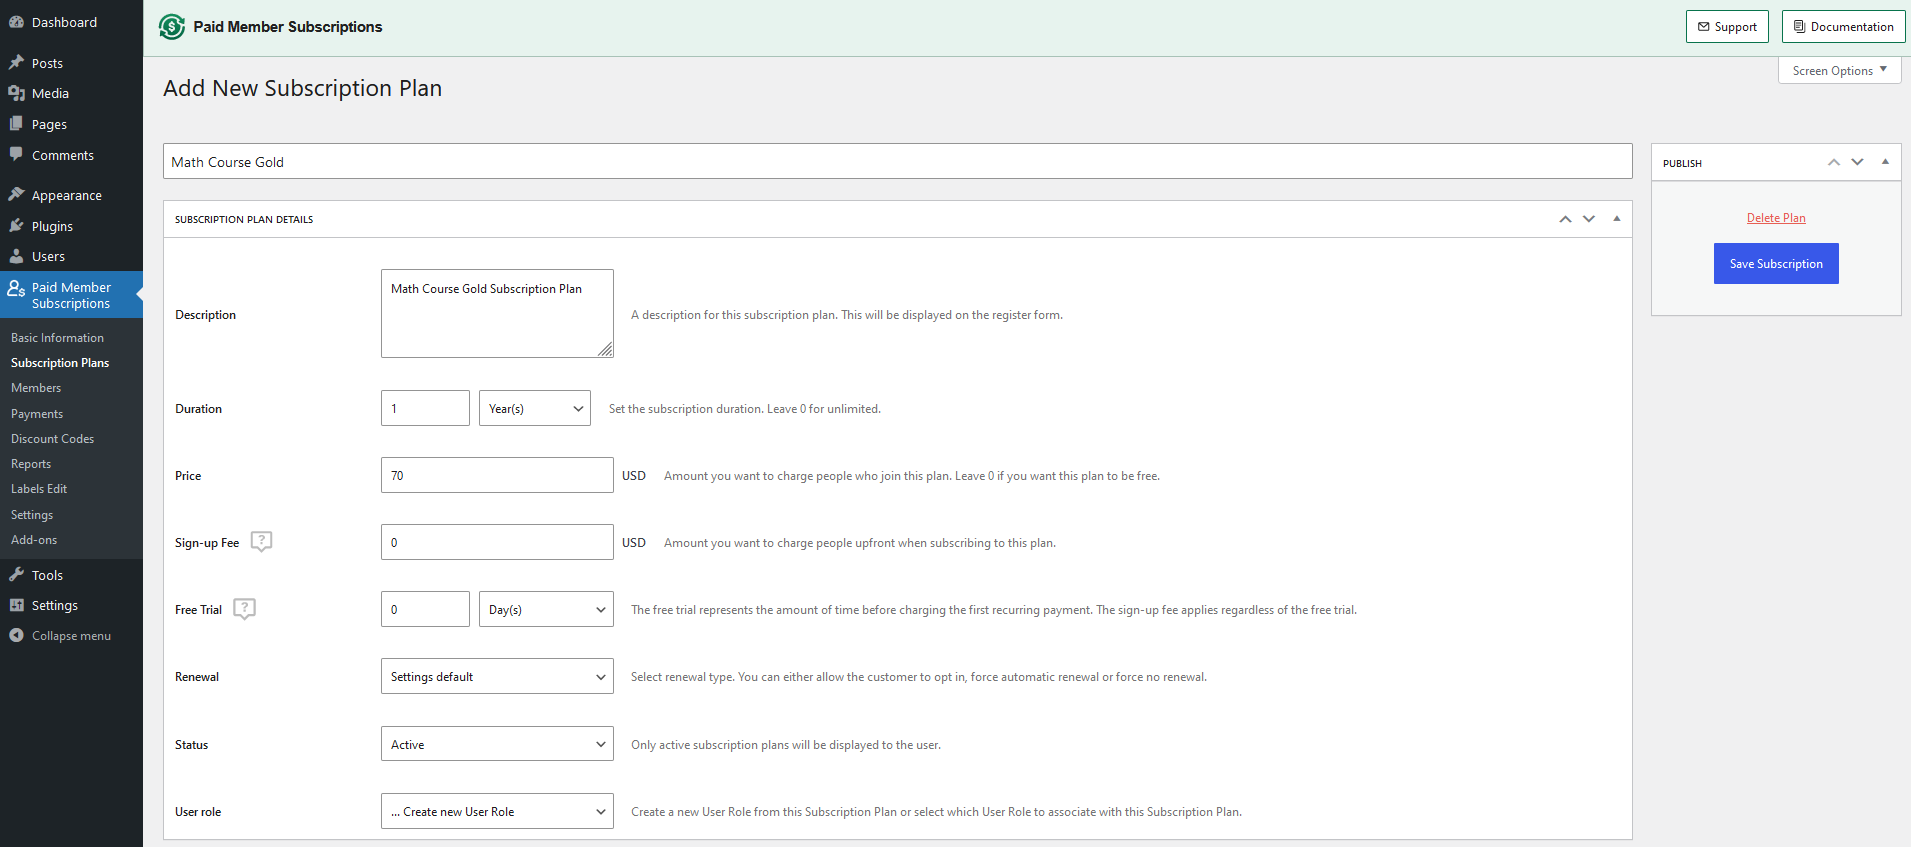Click the Sign-up Fee help tooltip icon

(x=261, y=541)
